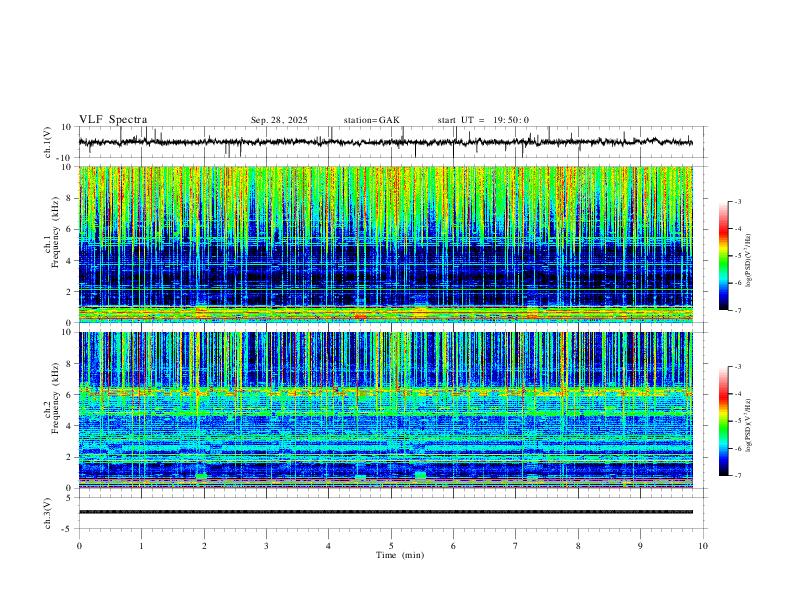Click the "-3" label on the upper color bar

(738, 201)
